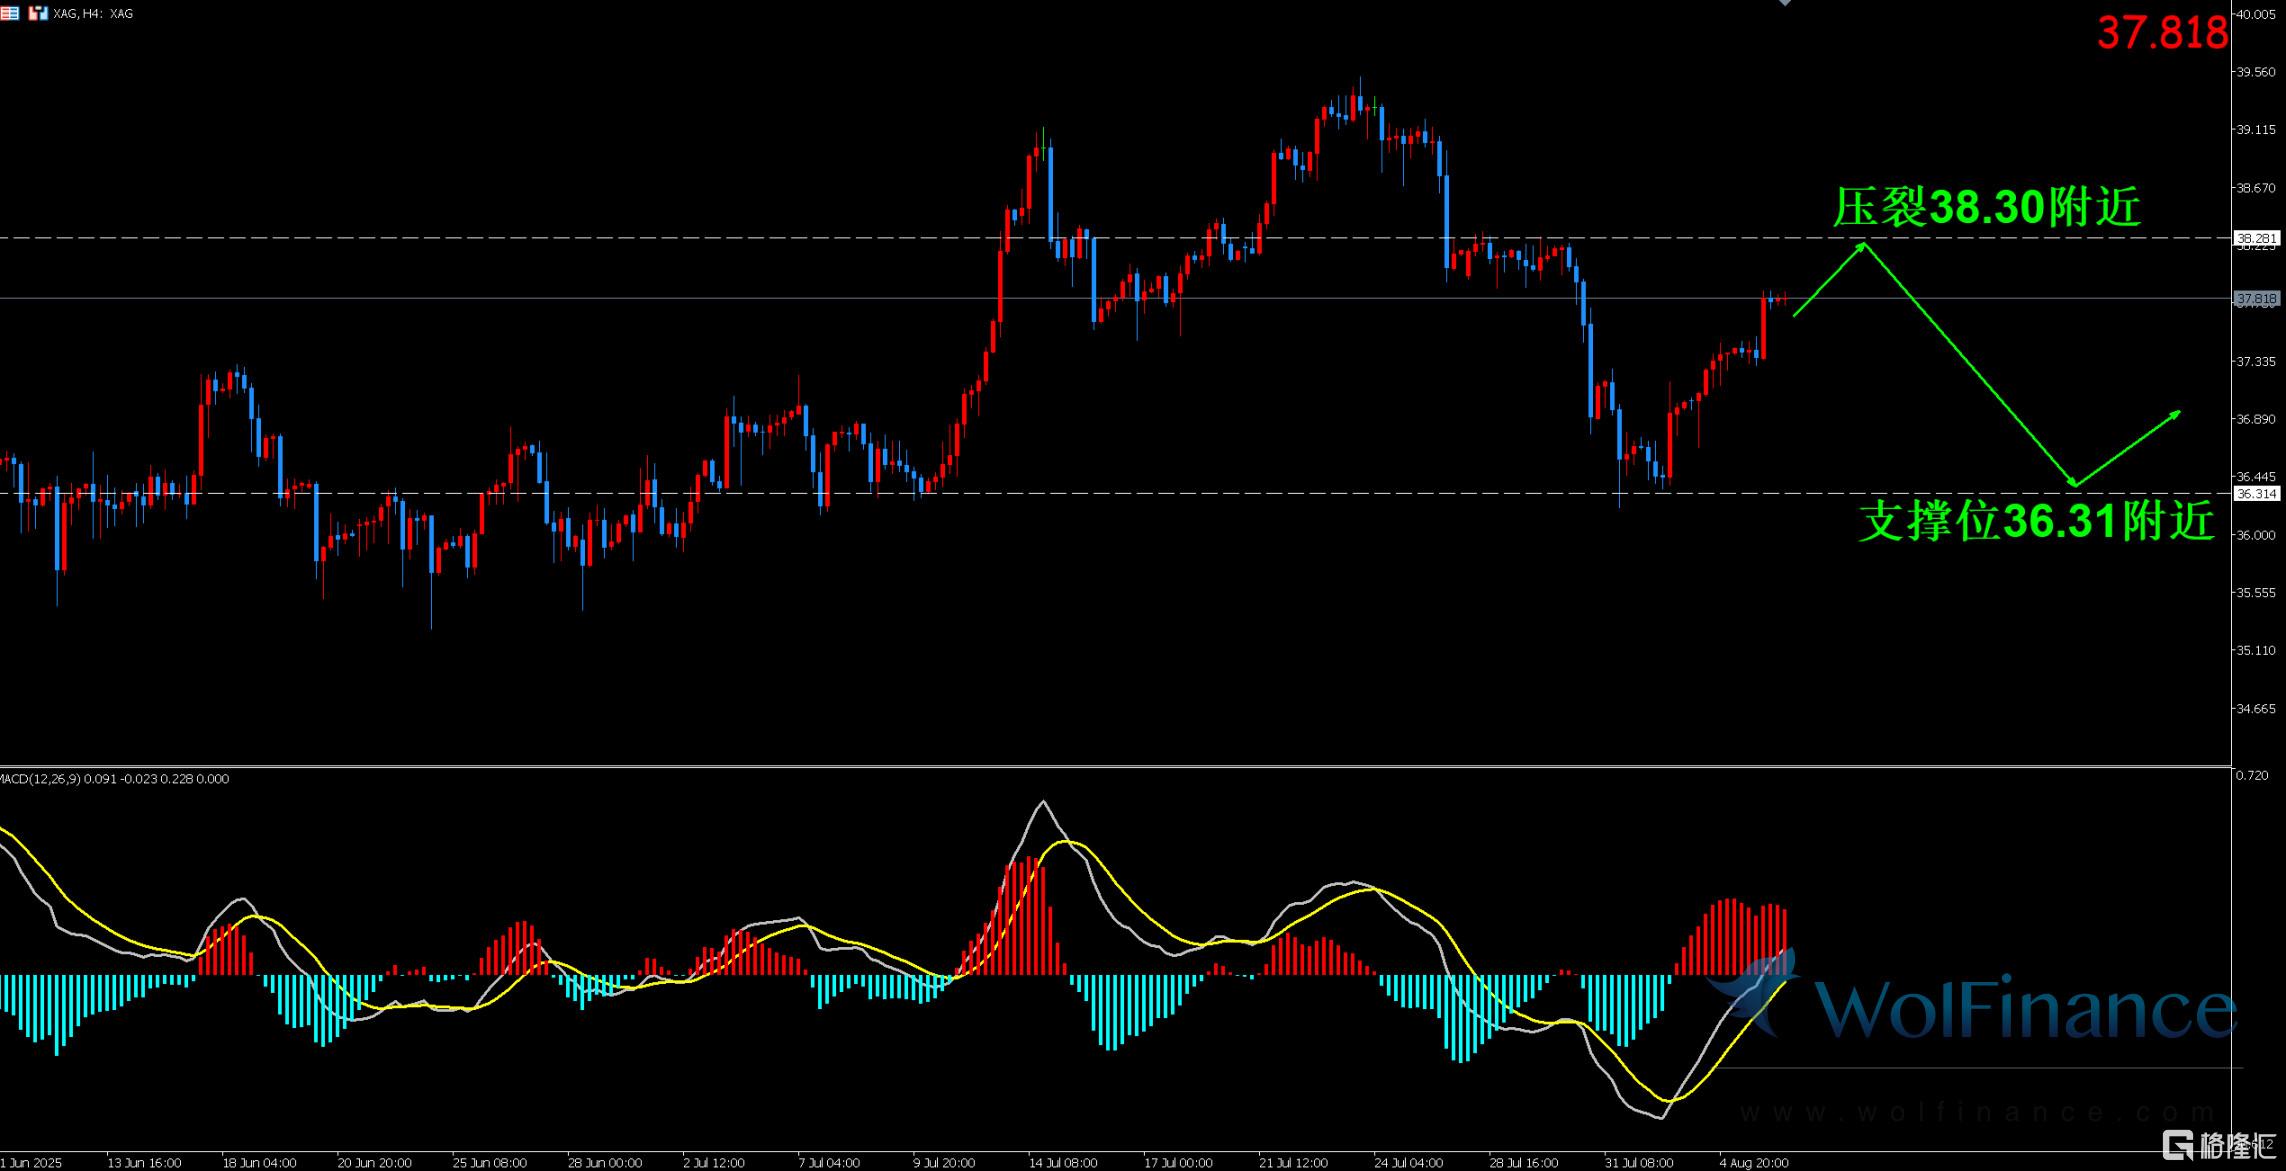2286x1171 pixels.
Task: Click the 18 Jun 04:00 time label
Action: pyautogui.click(x=259, y=1163)
